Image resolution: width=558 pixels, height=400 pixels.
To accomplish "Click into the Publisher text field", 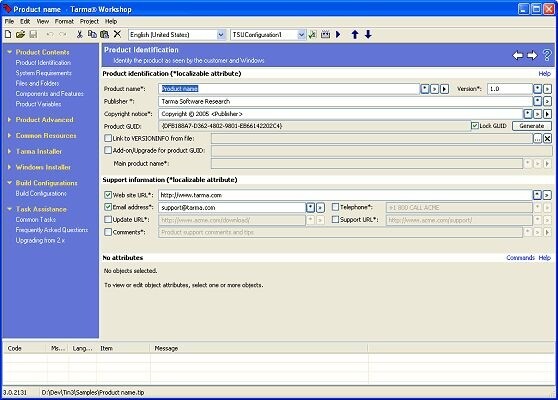I will [x=345, y=101].
